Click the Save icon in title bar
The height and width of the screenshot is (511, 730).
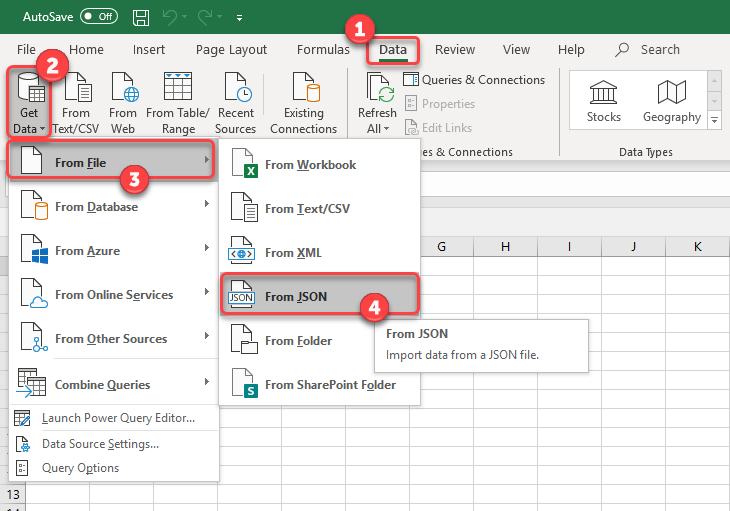coord(141,17)
